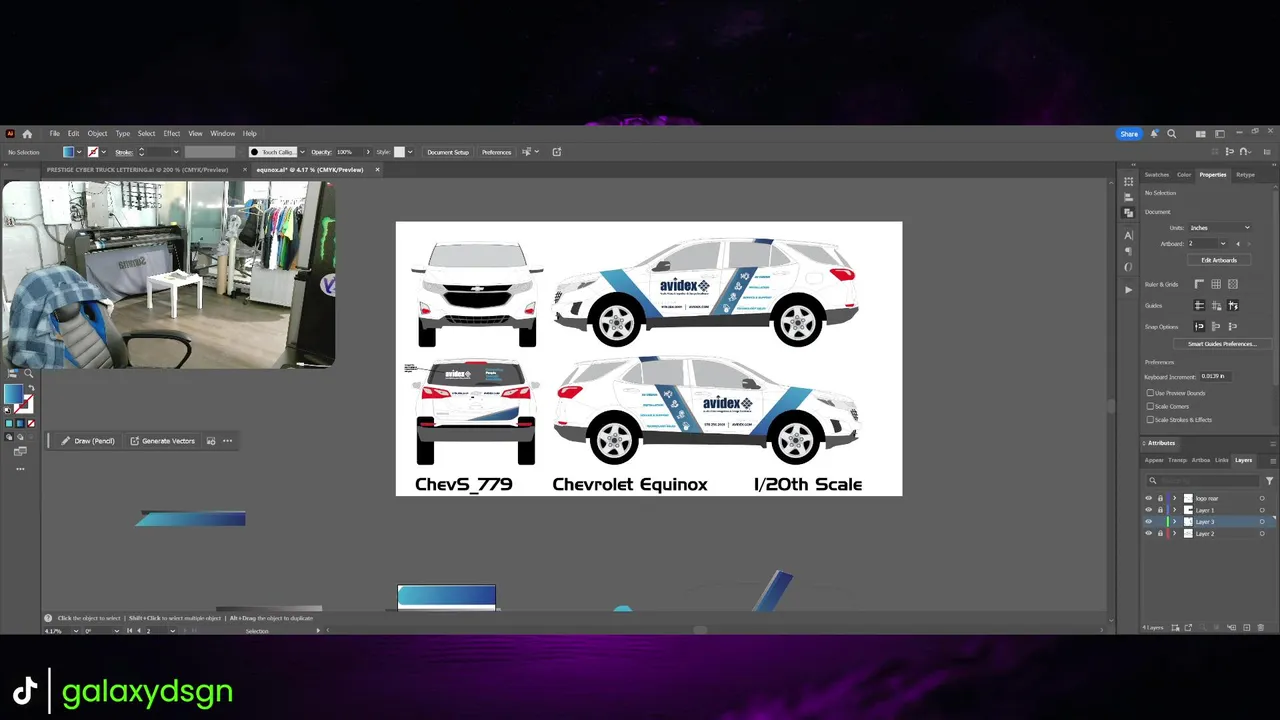Image resolution: width=1280 pixels, height=720 pixels.
Task: Expand Layer 3 contents
Action: 1175,522
